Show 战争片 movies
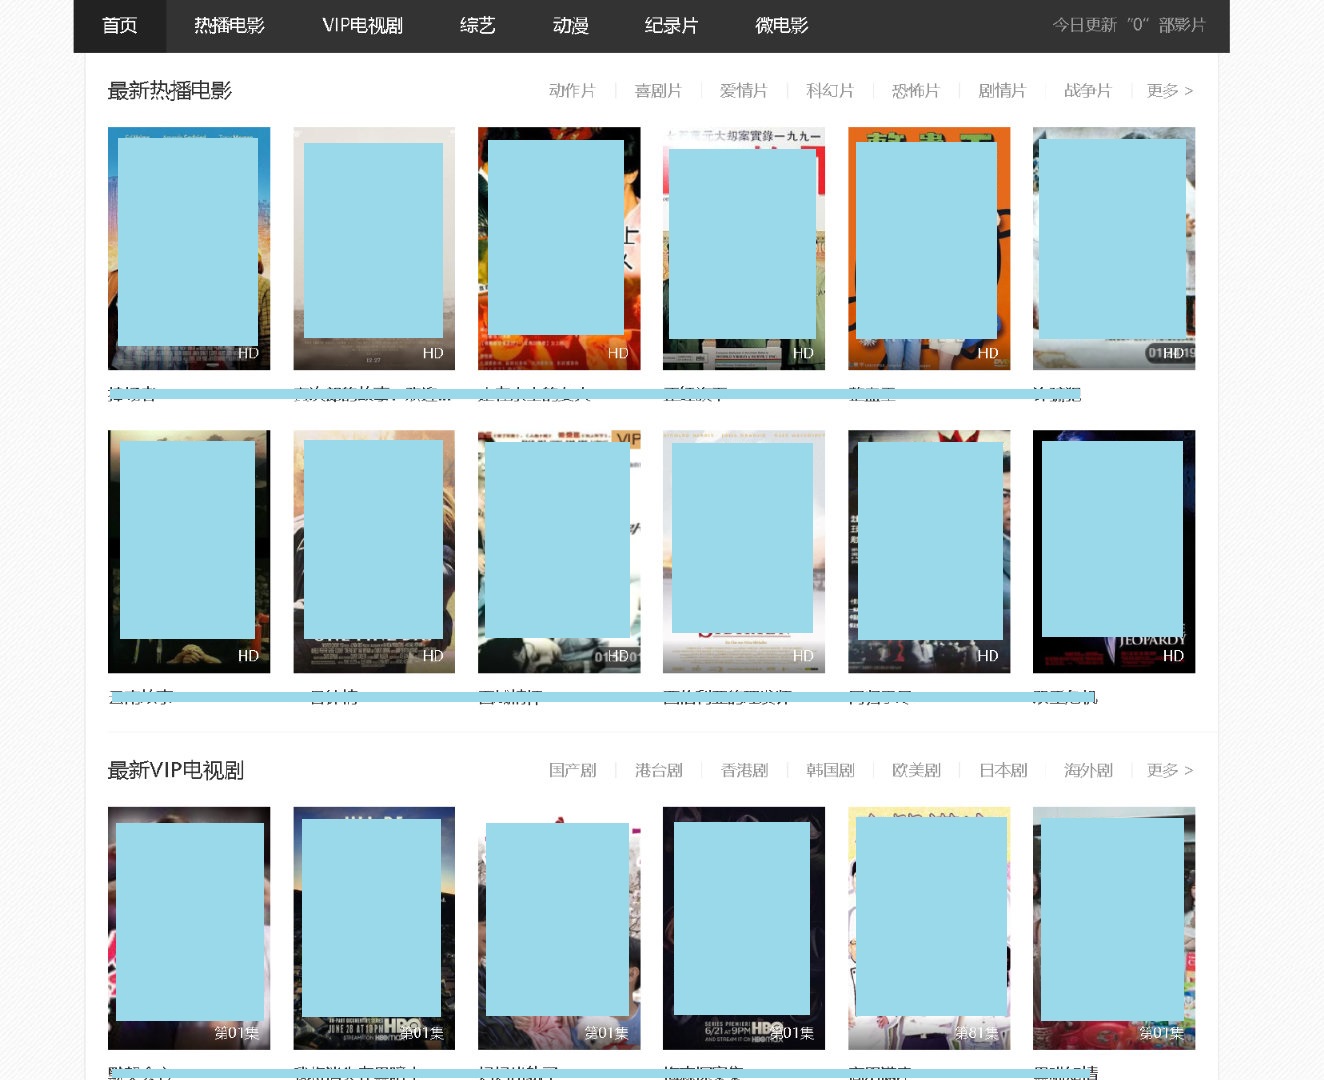 point(1087,91)
